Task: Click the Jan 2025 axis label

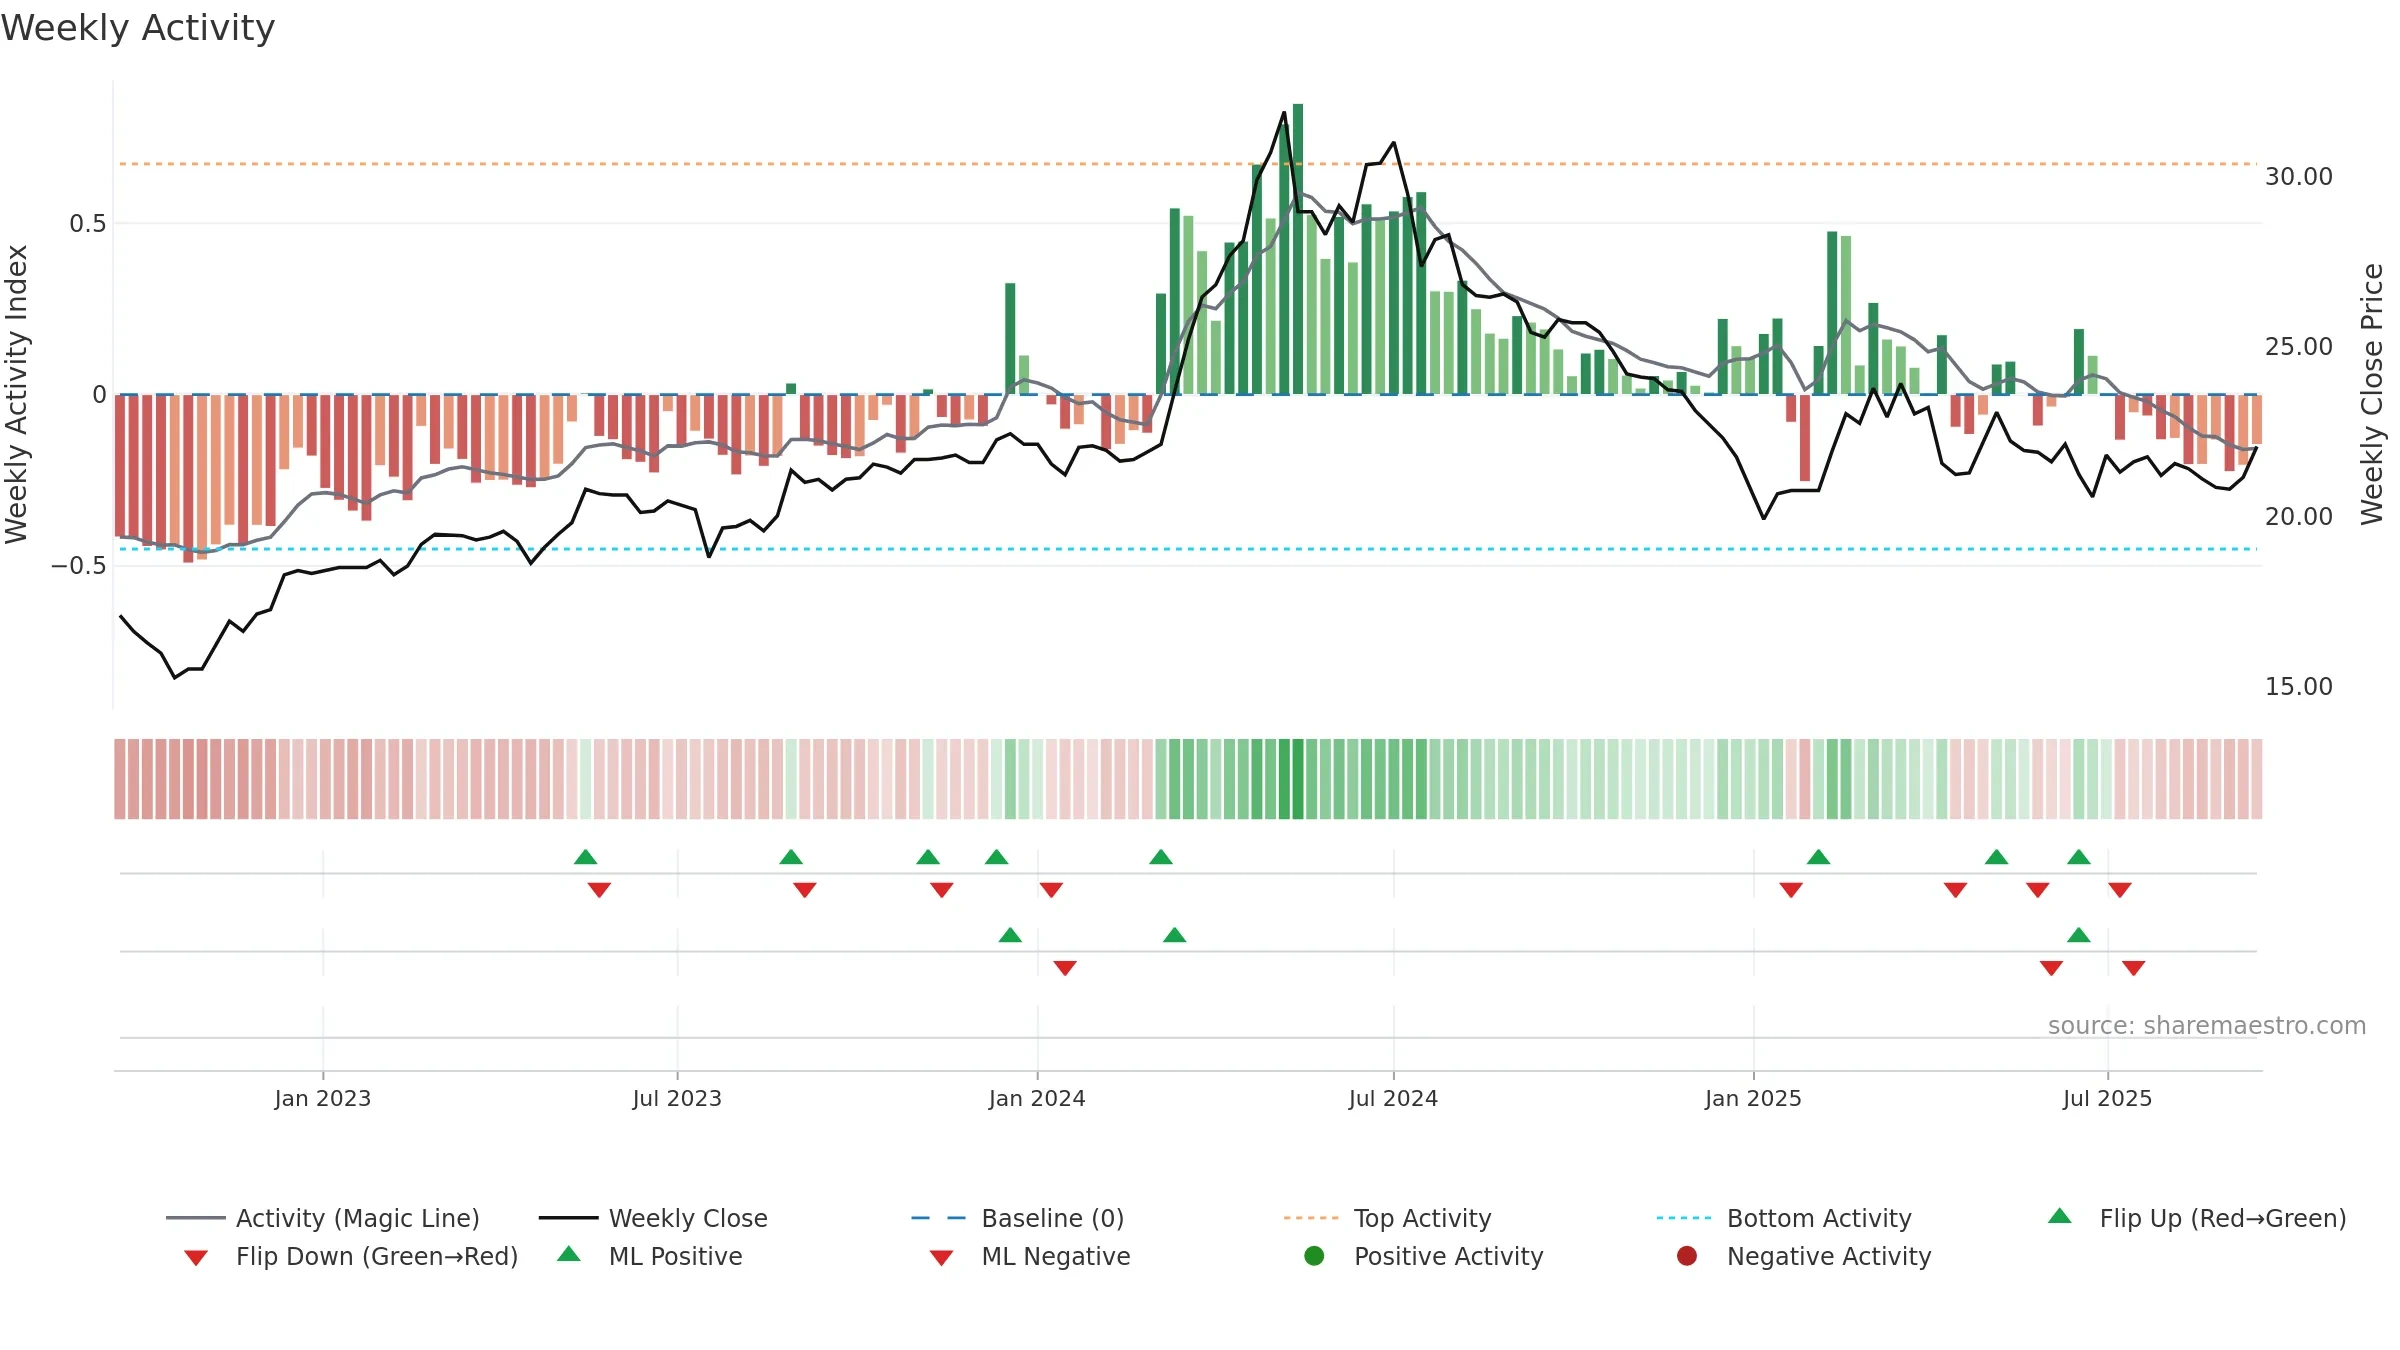Action: pyautogui.click(x=1753, y=1098)
